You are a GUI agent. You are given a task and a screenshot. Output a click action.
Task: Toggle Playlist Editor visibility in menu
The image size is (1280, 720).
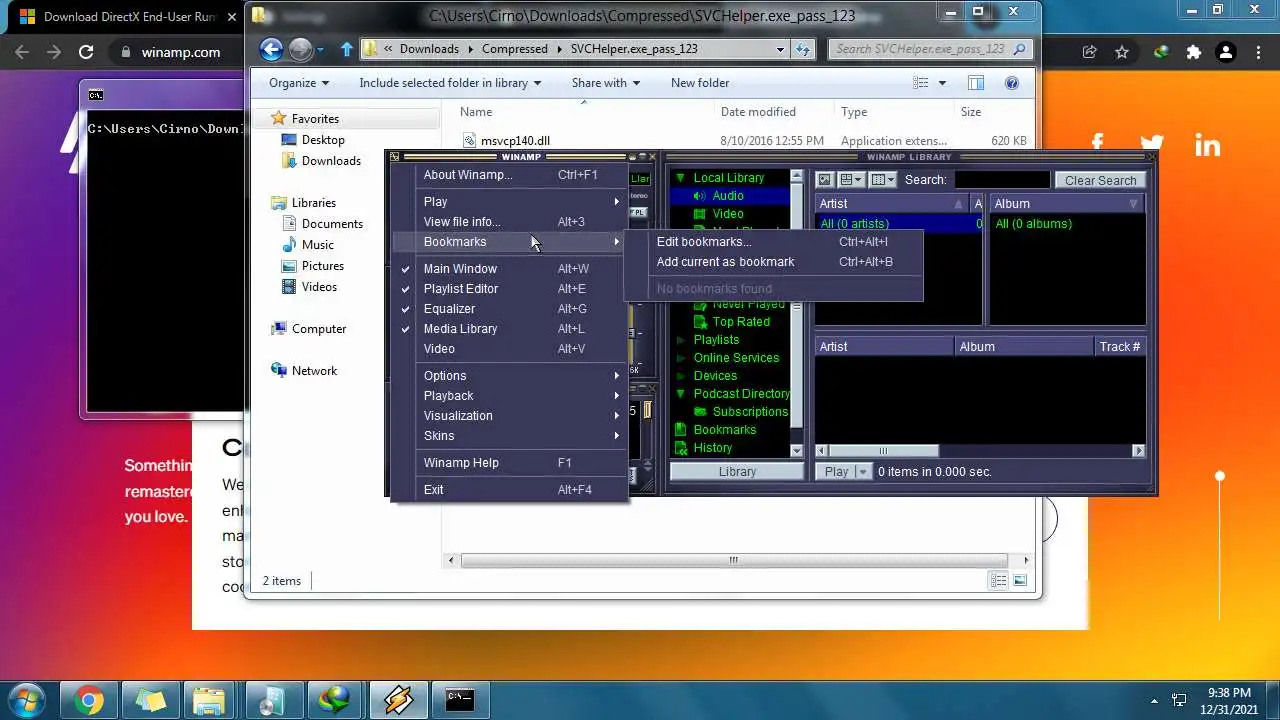[x=510, y=289]
